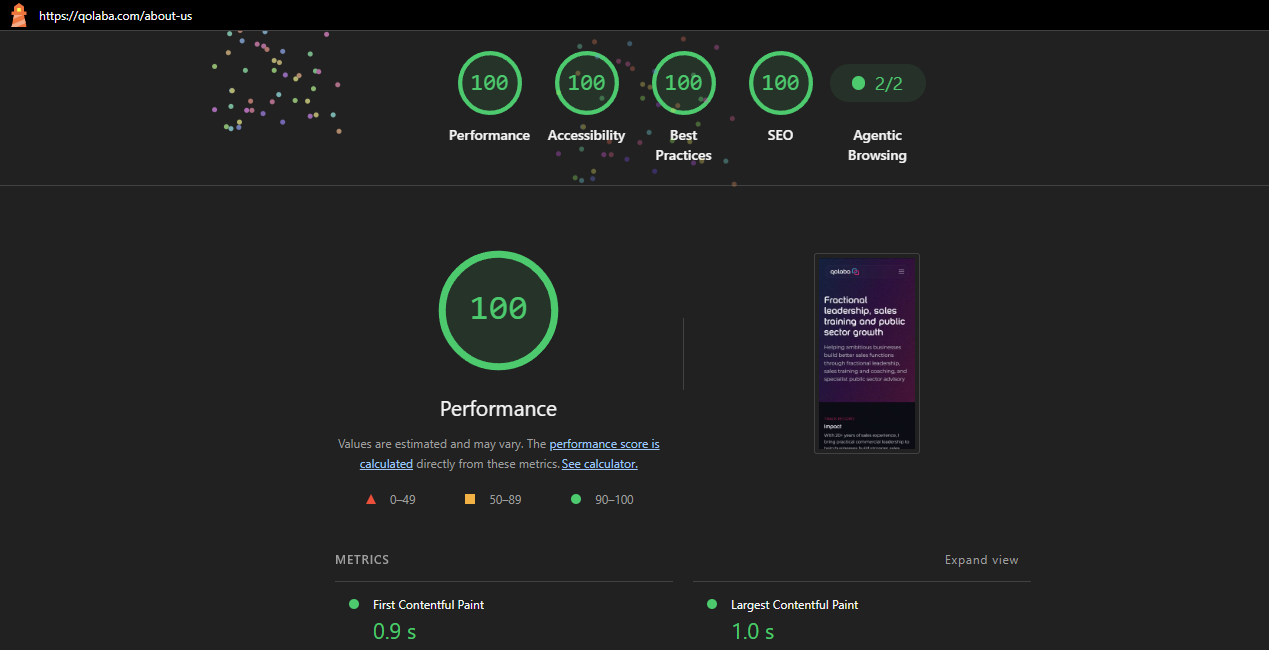The height and width of the screenshot is (650, 1269).
Task: Open the Agentic Browsing 2/2 badge
Action: click(878, 83)
